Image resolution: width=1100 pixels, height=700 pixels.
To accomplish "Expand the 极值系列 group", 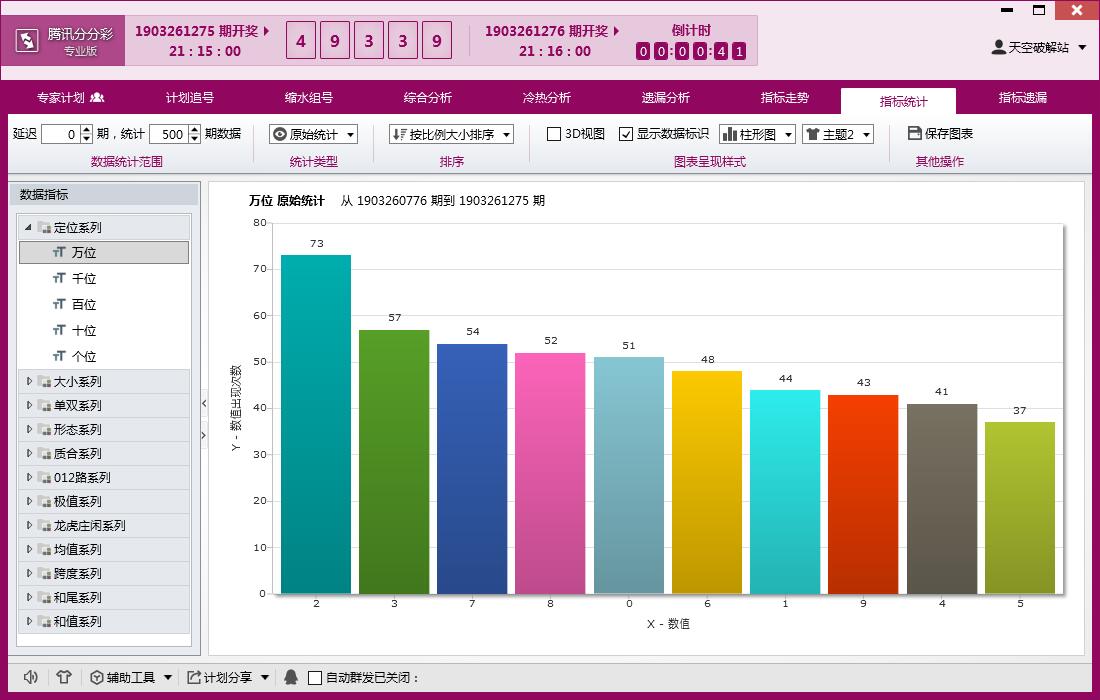I will click(29, 502).
